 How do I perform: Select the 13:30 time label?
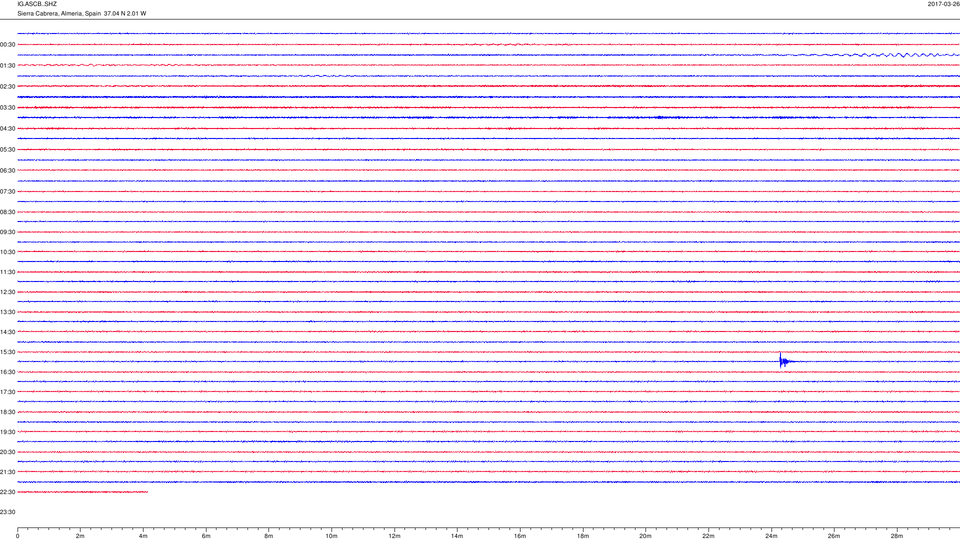click(x=7, y=312)
